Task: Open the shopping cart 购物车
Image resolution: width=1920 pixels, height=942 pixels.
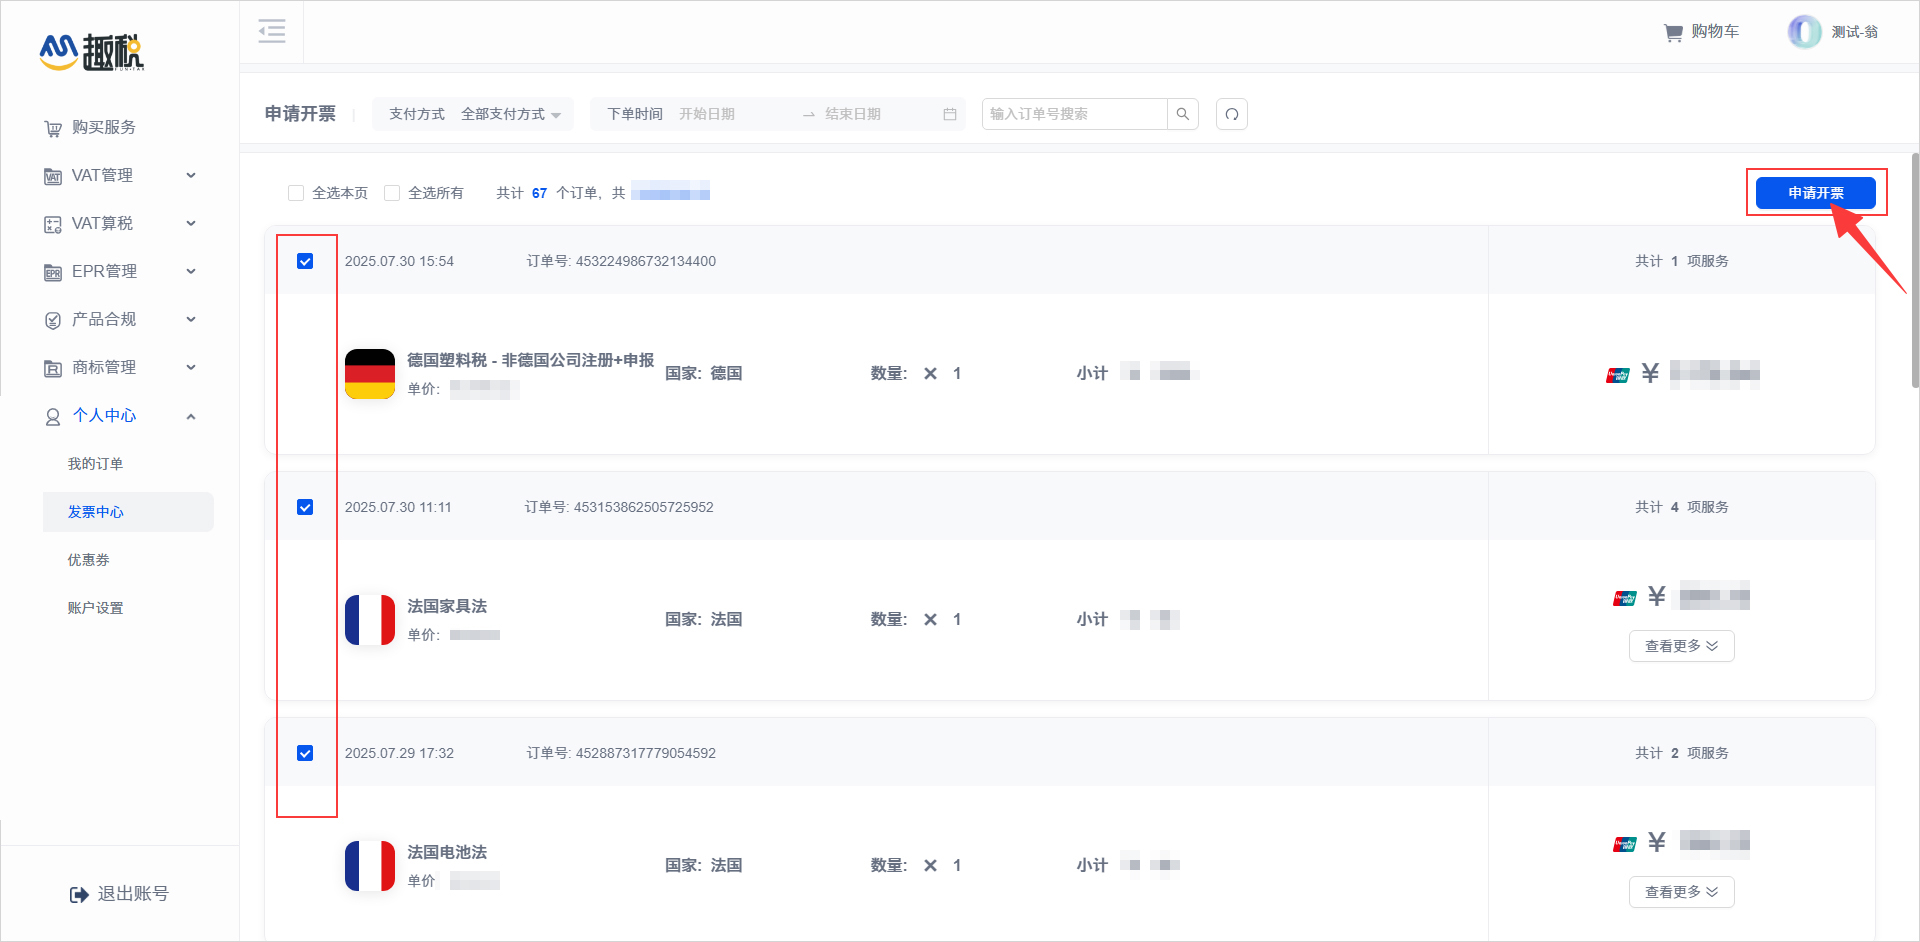Action: [x=1700, y=31]
